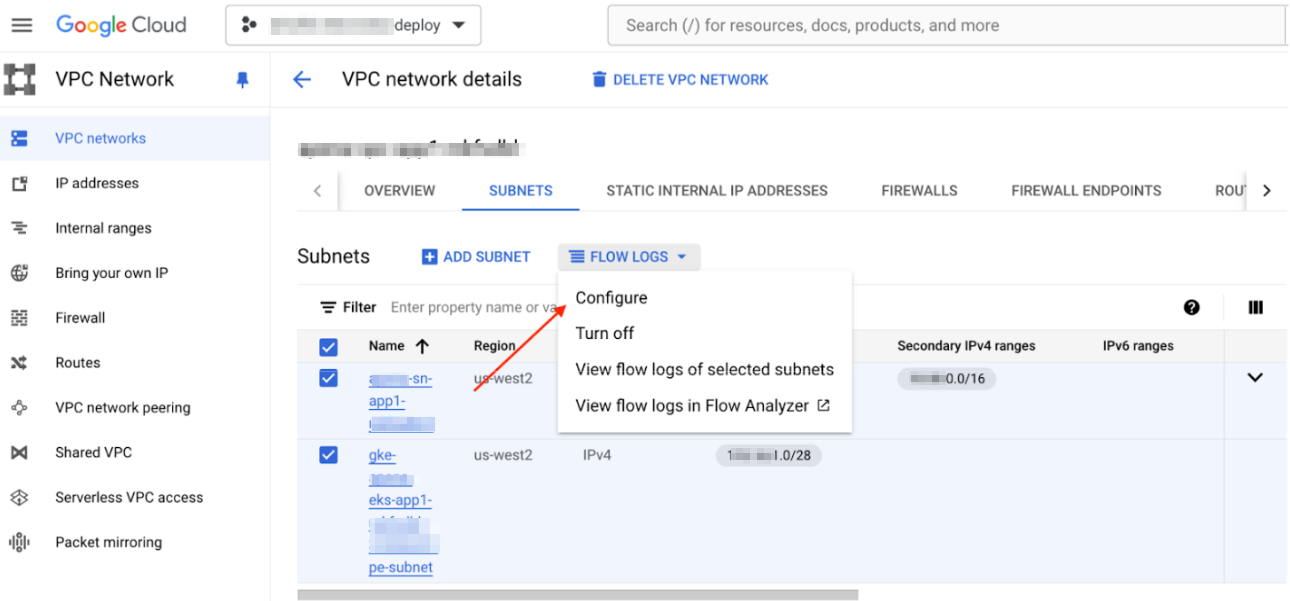
Task: Click the 0.0/16 secondary range chip
Action: (946, 378)
